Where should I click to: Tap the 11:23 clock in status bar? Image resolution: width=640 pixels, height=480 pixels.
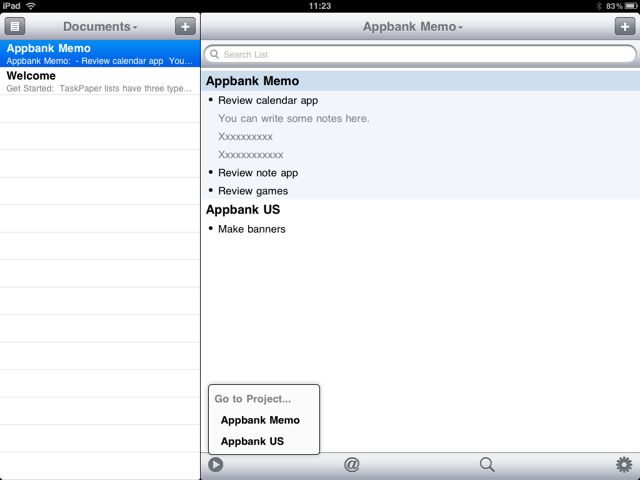(320, 6)
